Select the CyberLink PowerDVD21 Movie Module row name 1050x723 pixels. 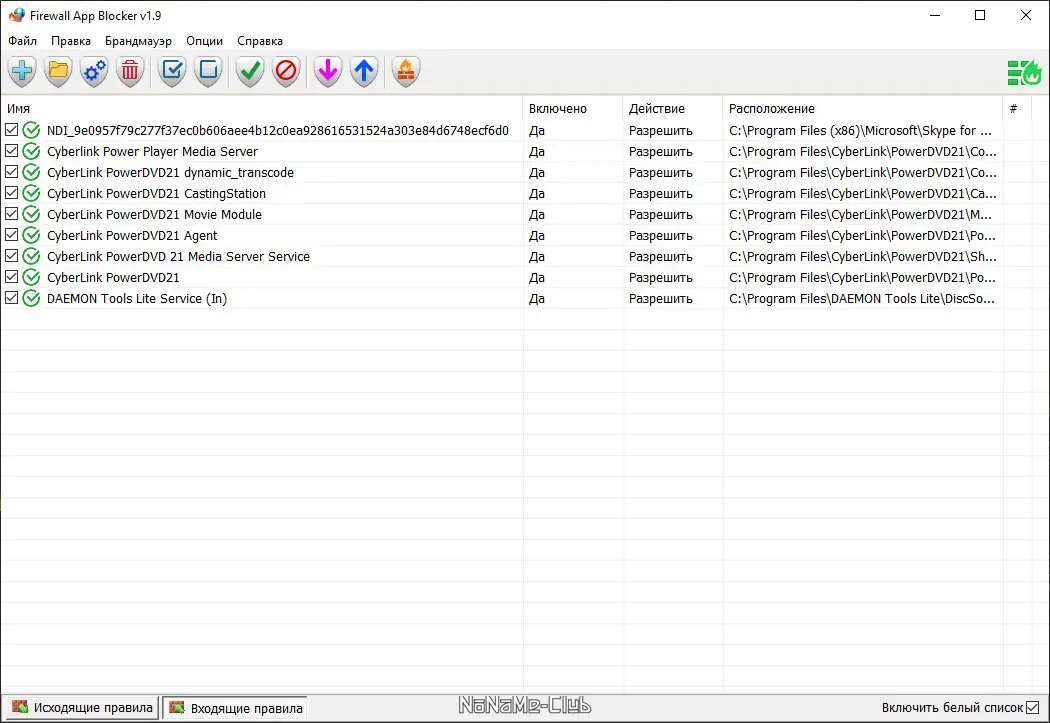[x=154, y=214]
